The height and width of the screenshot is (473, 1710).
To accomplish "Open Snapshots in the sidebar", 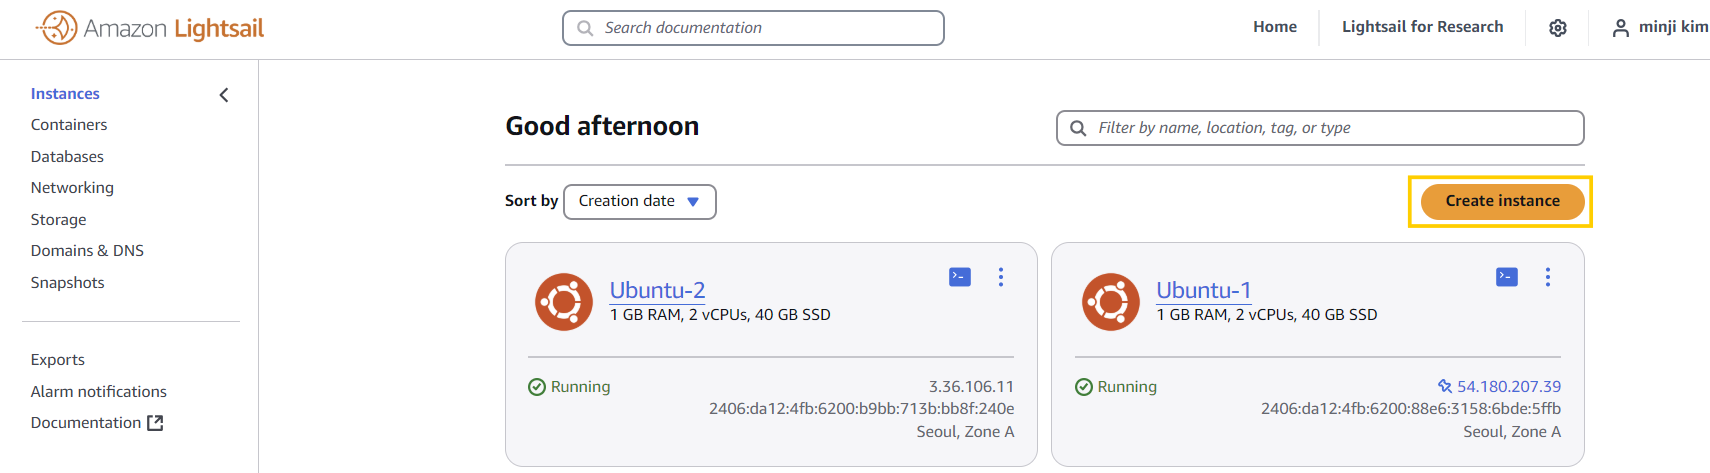I will click(67, 283).
